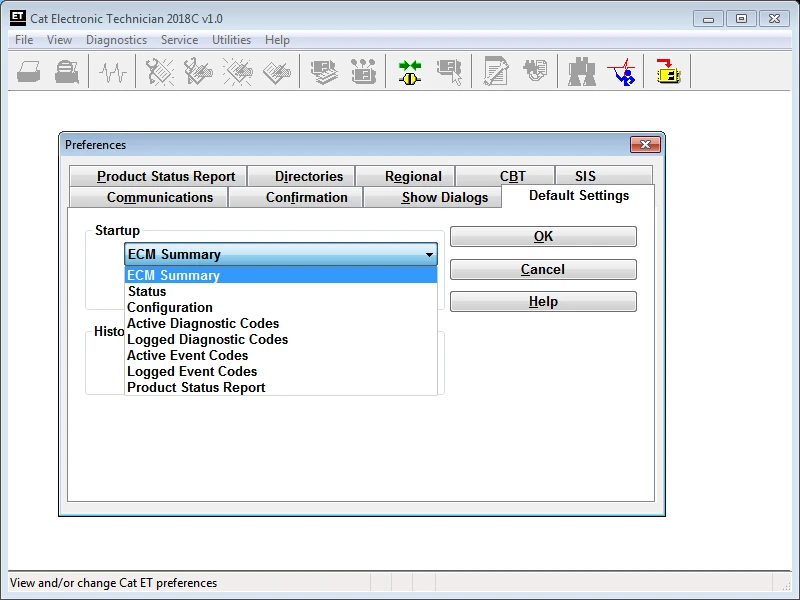The image size is (800, 600).
Task: Open the View menu
Action: pos(59,40)
